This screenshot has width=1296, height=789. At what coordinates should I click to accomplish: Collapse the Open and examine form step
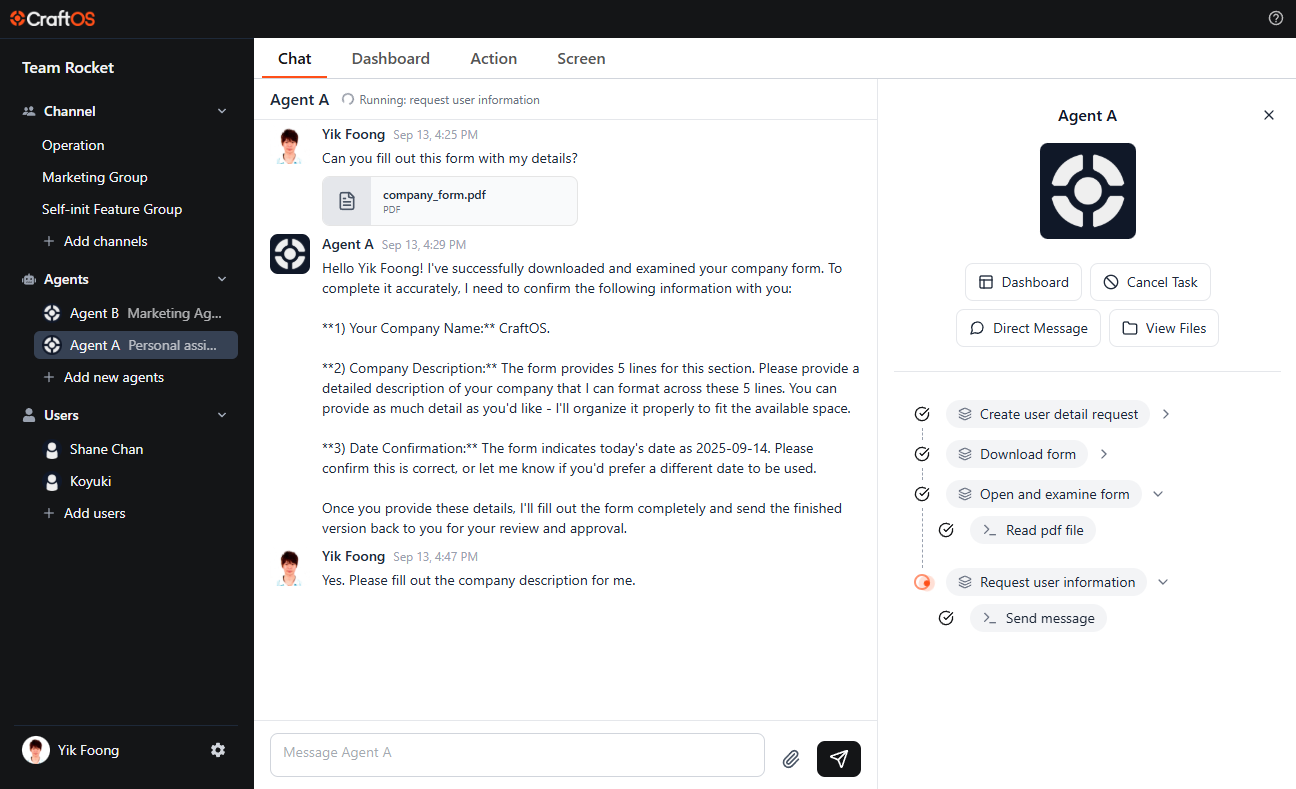(1158, 494)
